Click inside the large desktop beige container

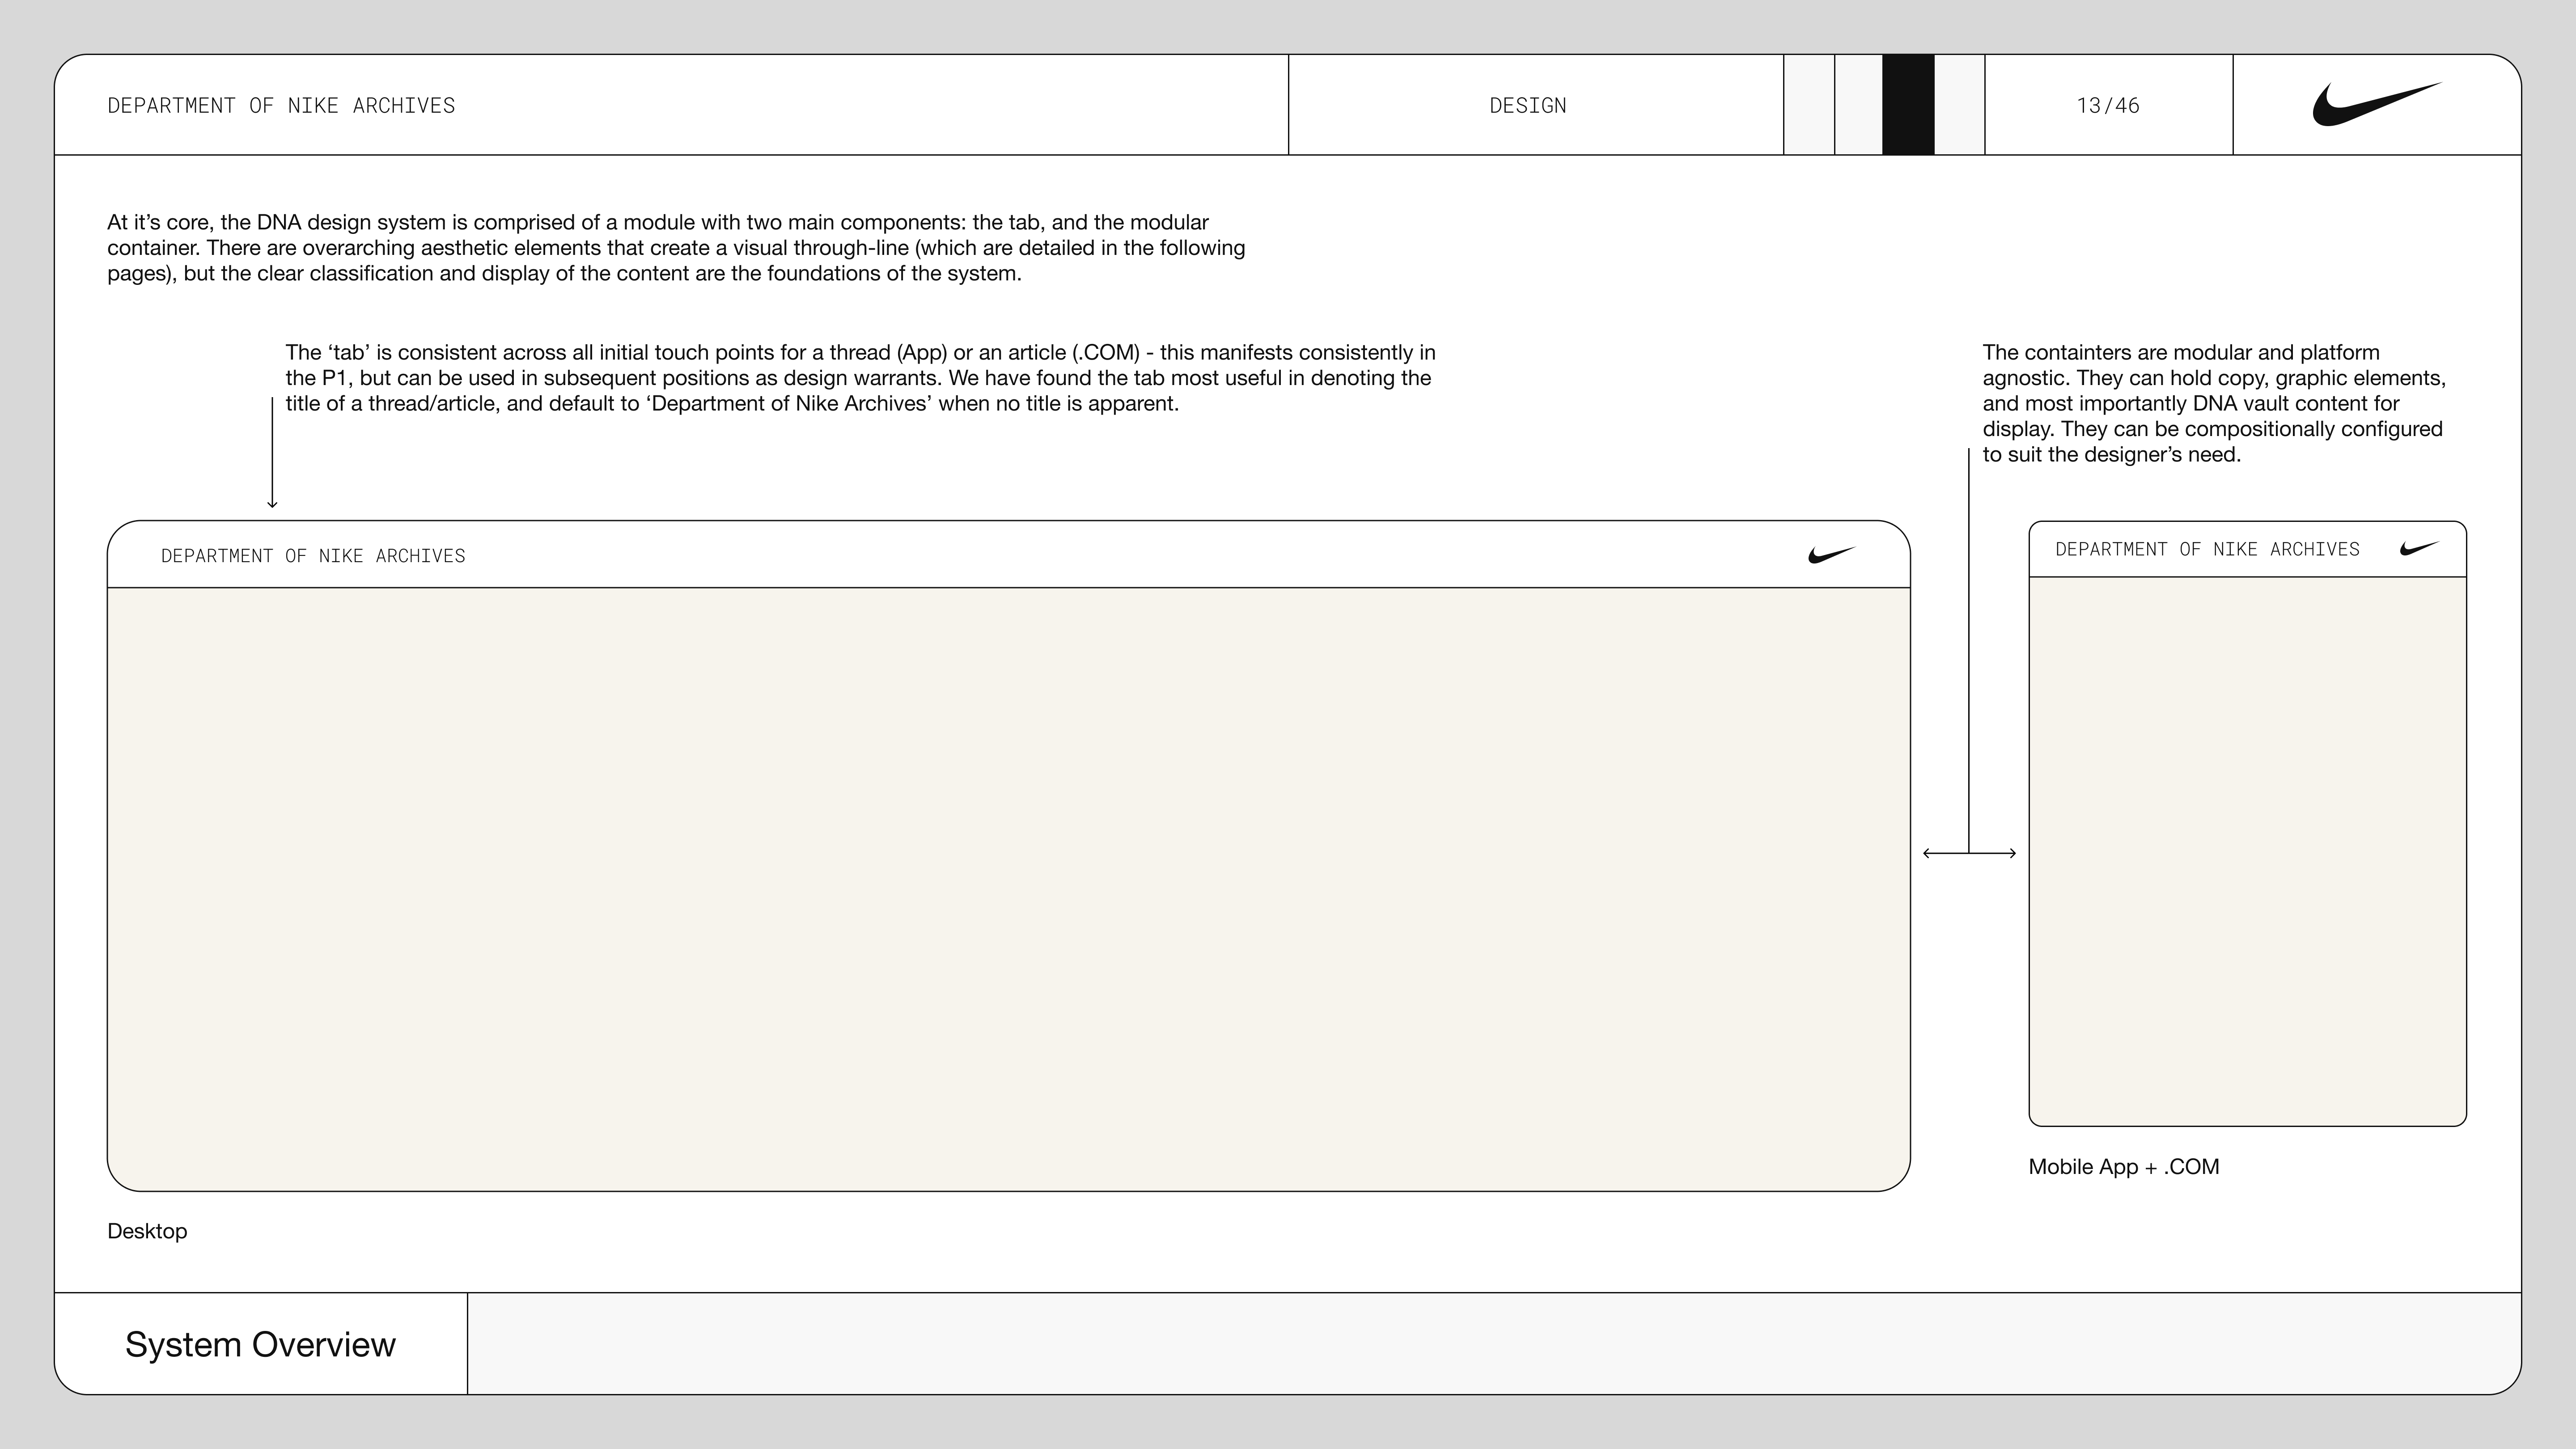coord(1008,888)
